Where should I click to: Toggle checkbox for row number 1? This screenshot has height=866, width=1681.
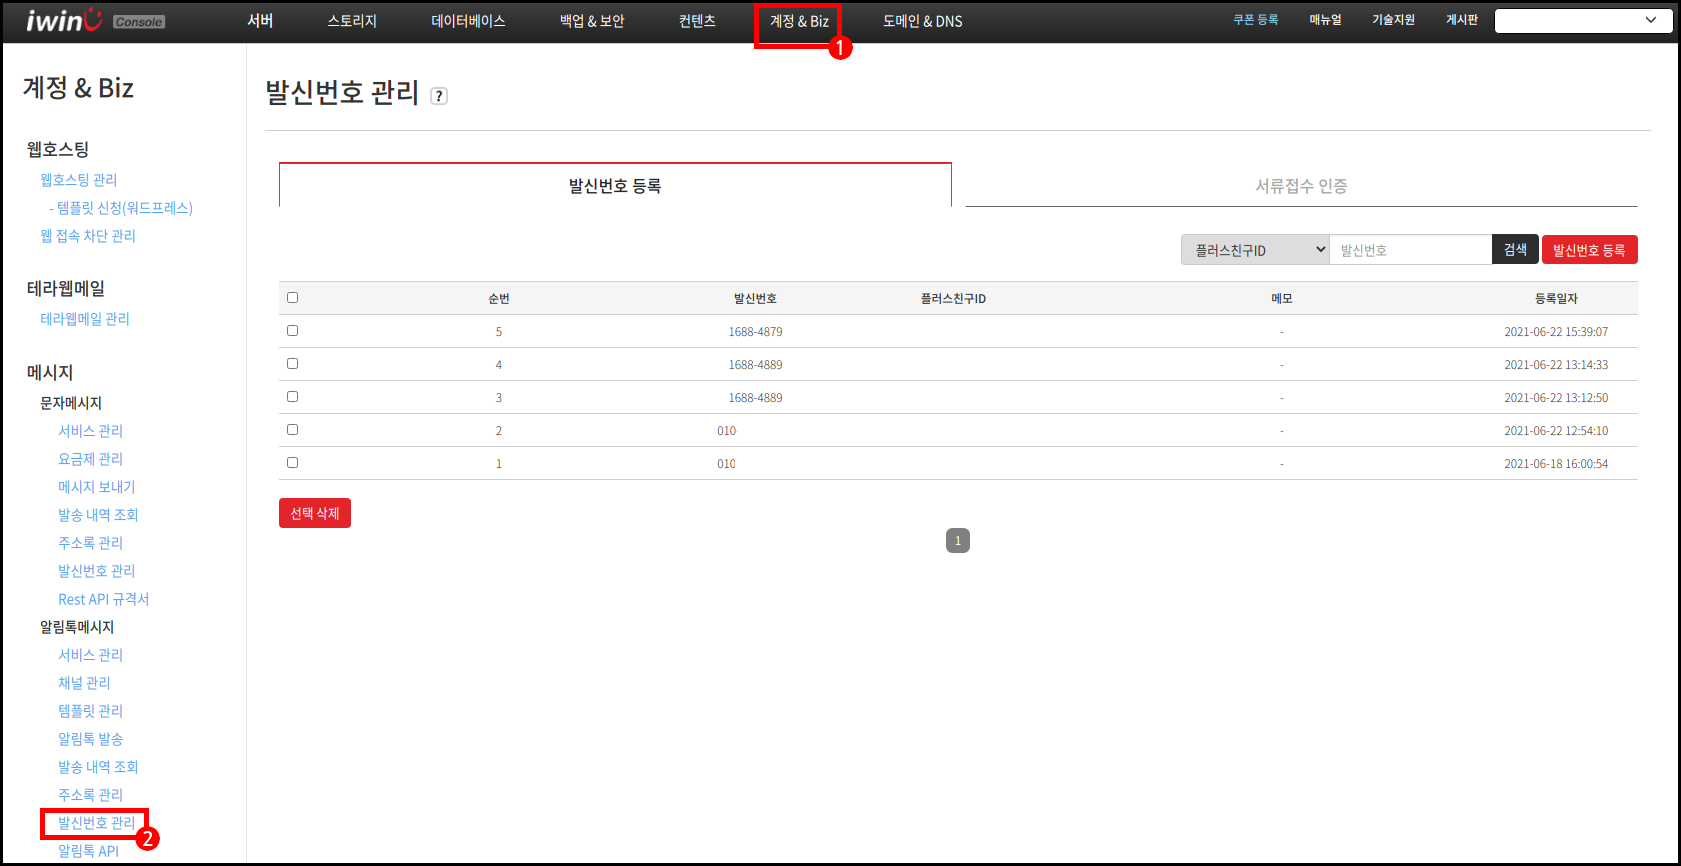tap(292, 463)
